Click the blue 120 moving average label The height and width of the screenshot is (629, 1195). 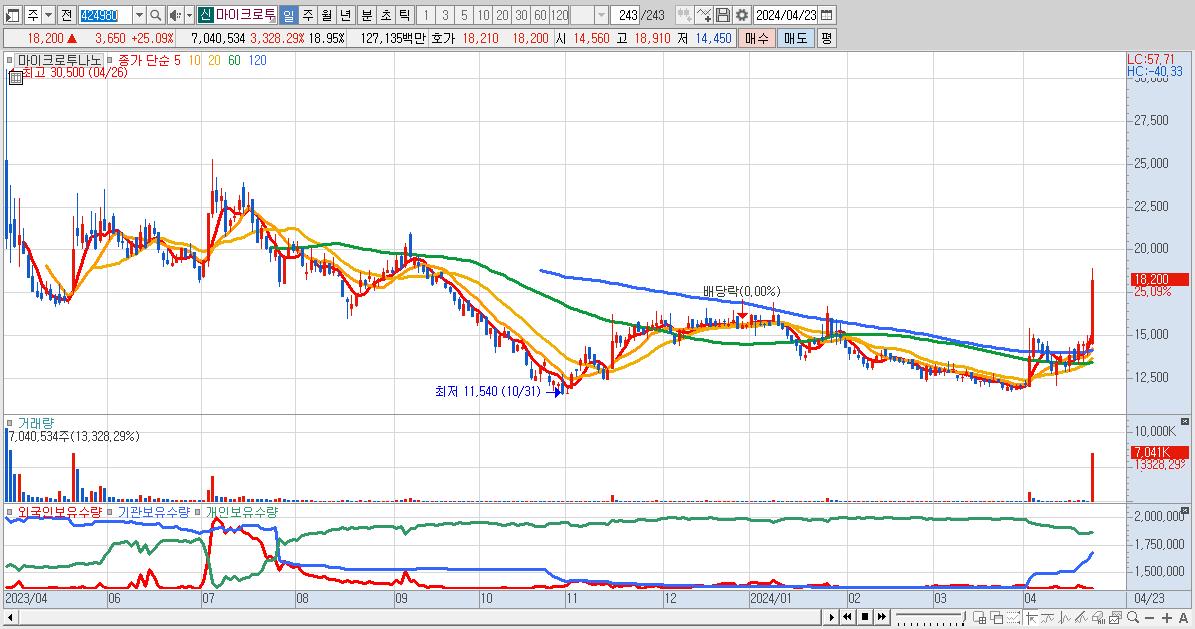tap(258, 60)
